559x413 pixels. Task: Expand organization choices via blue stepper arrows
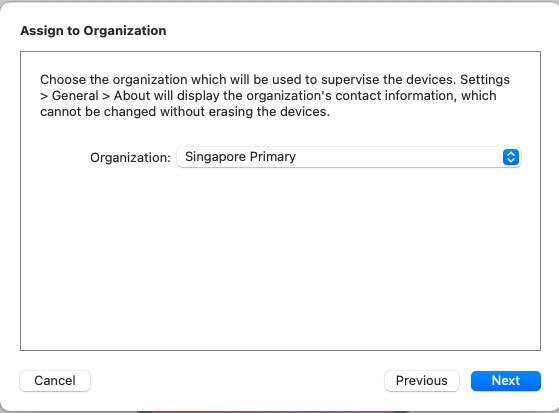point(511,157)
